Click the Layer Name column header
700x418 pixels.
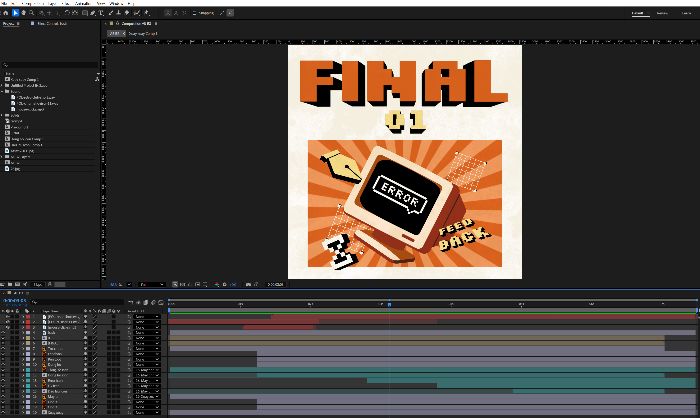click(50, 311)
